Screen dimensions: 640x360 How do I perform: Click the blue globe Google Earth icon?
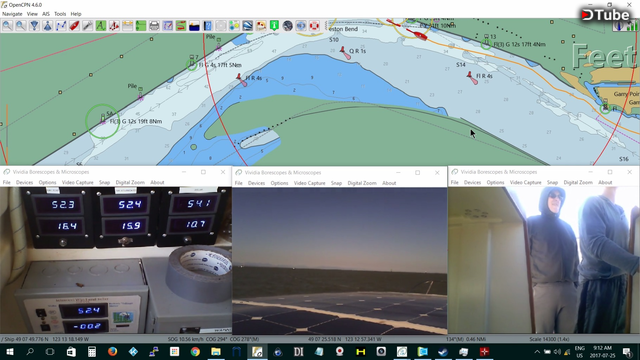click(x=247, y=26)
